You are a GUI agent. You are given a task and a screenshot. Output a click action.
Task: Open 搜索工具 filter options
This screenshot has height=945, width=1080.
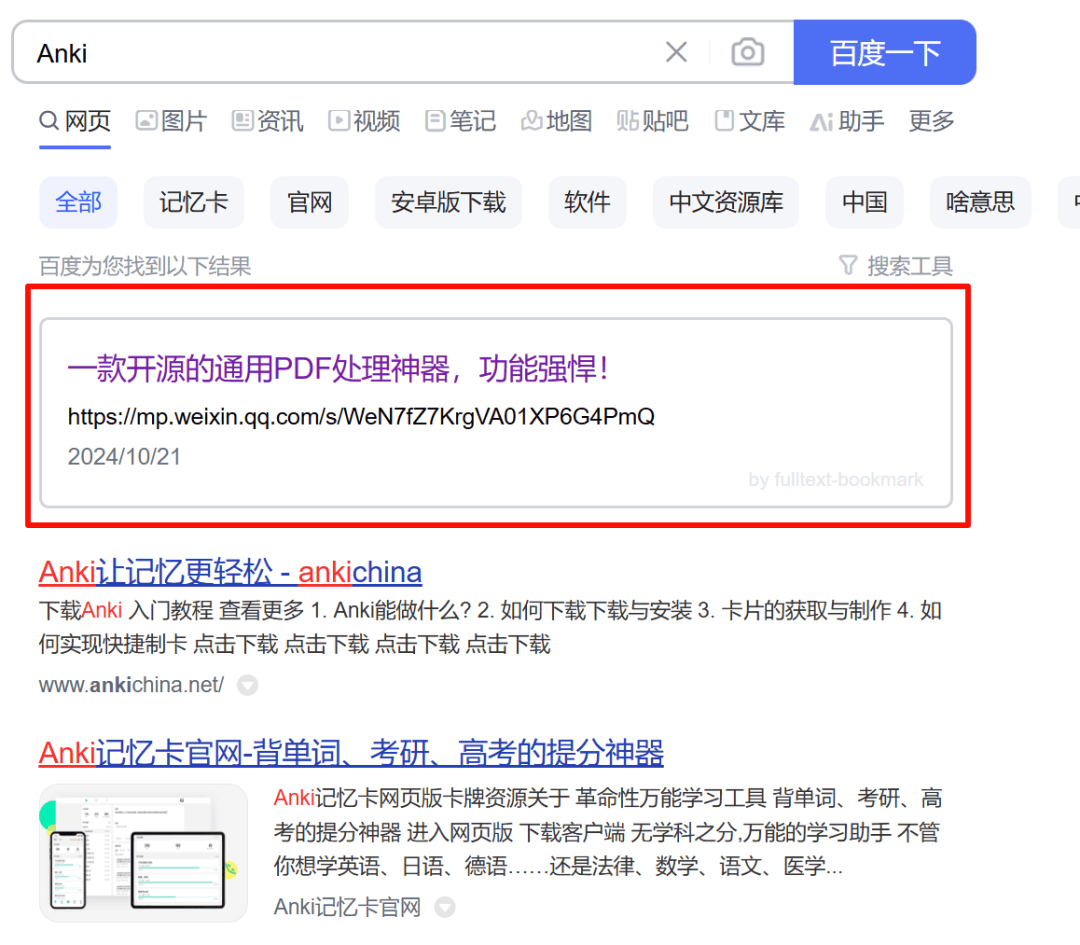[x=896, y=266]
